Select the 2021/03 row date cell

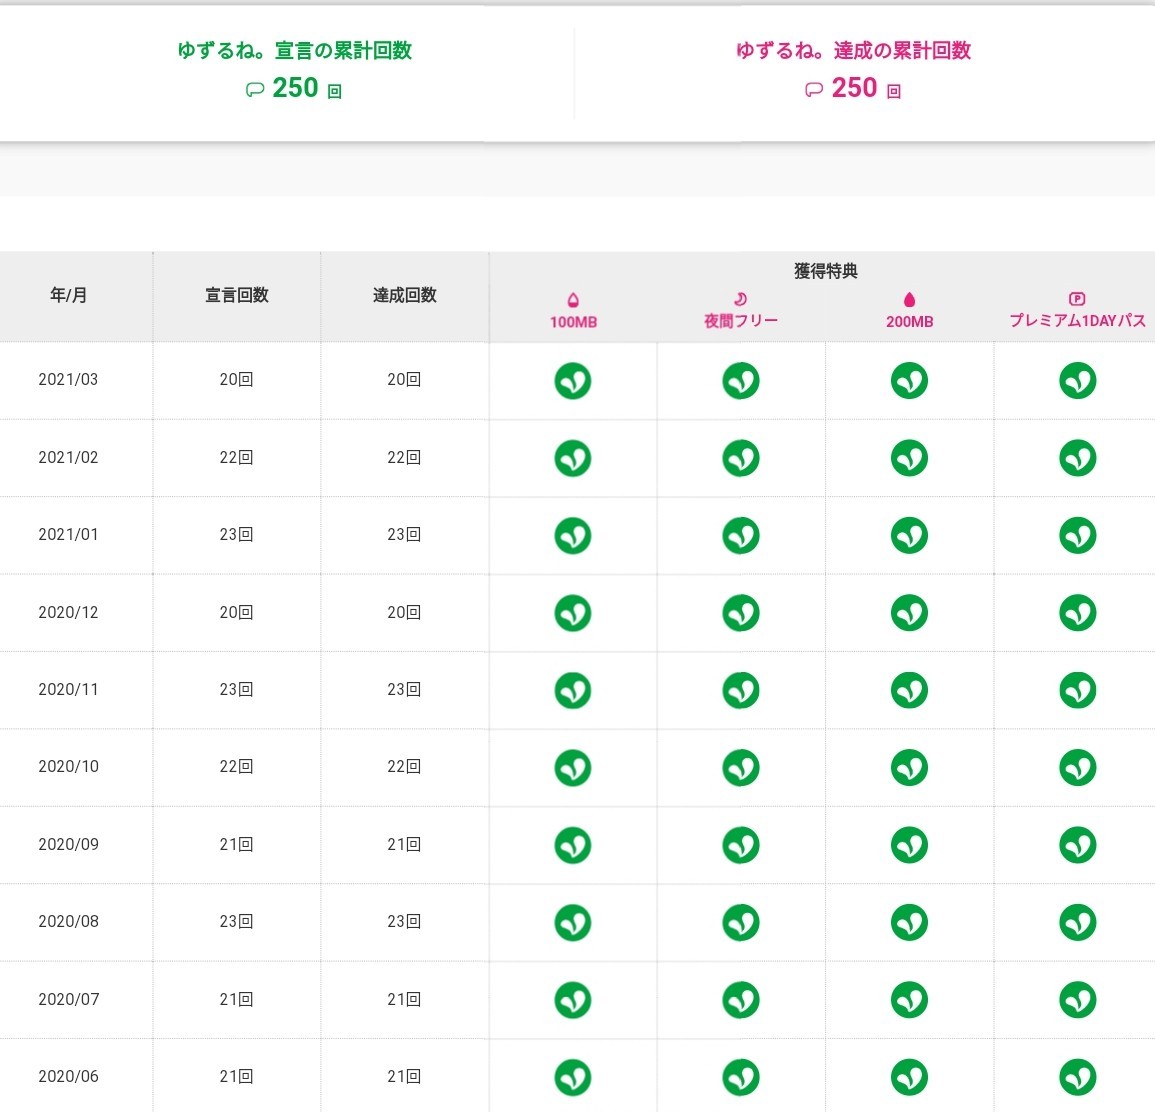tap(69, 380)
